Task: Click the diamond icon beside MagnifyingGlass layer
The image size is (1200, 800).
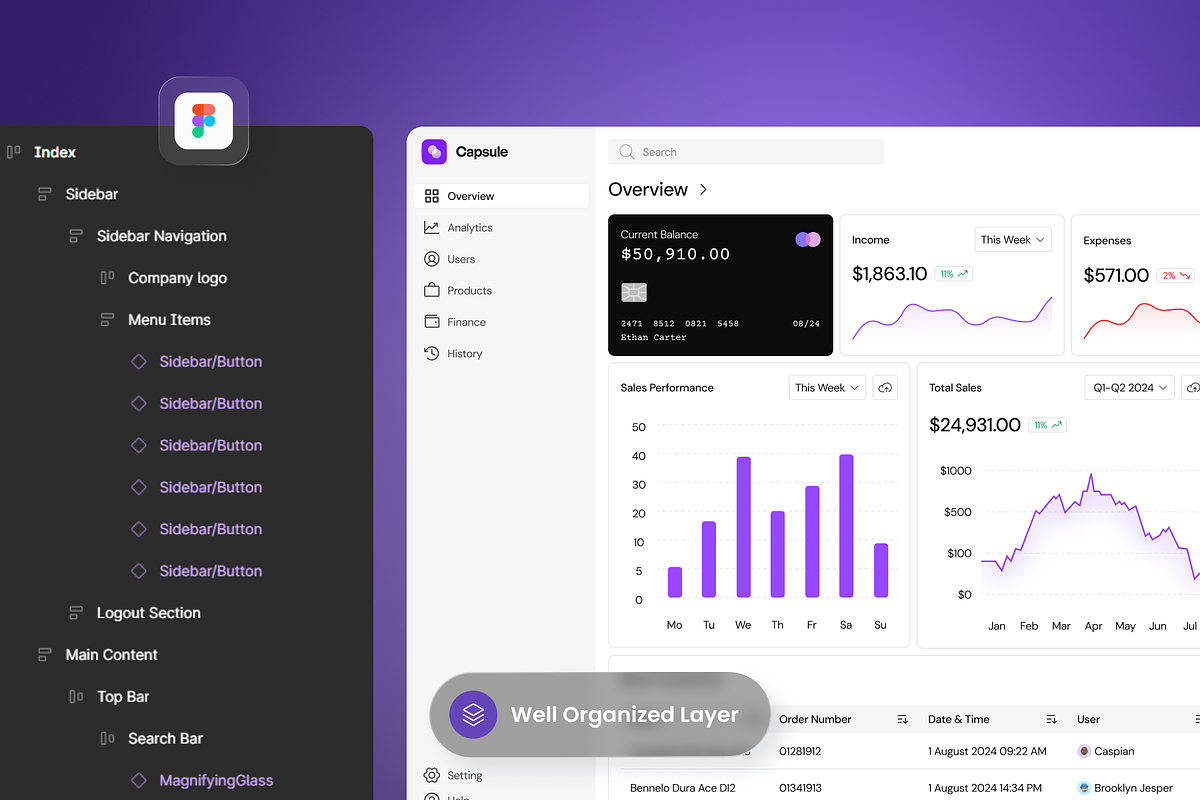Action: (139, 780)
